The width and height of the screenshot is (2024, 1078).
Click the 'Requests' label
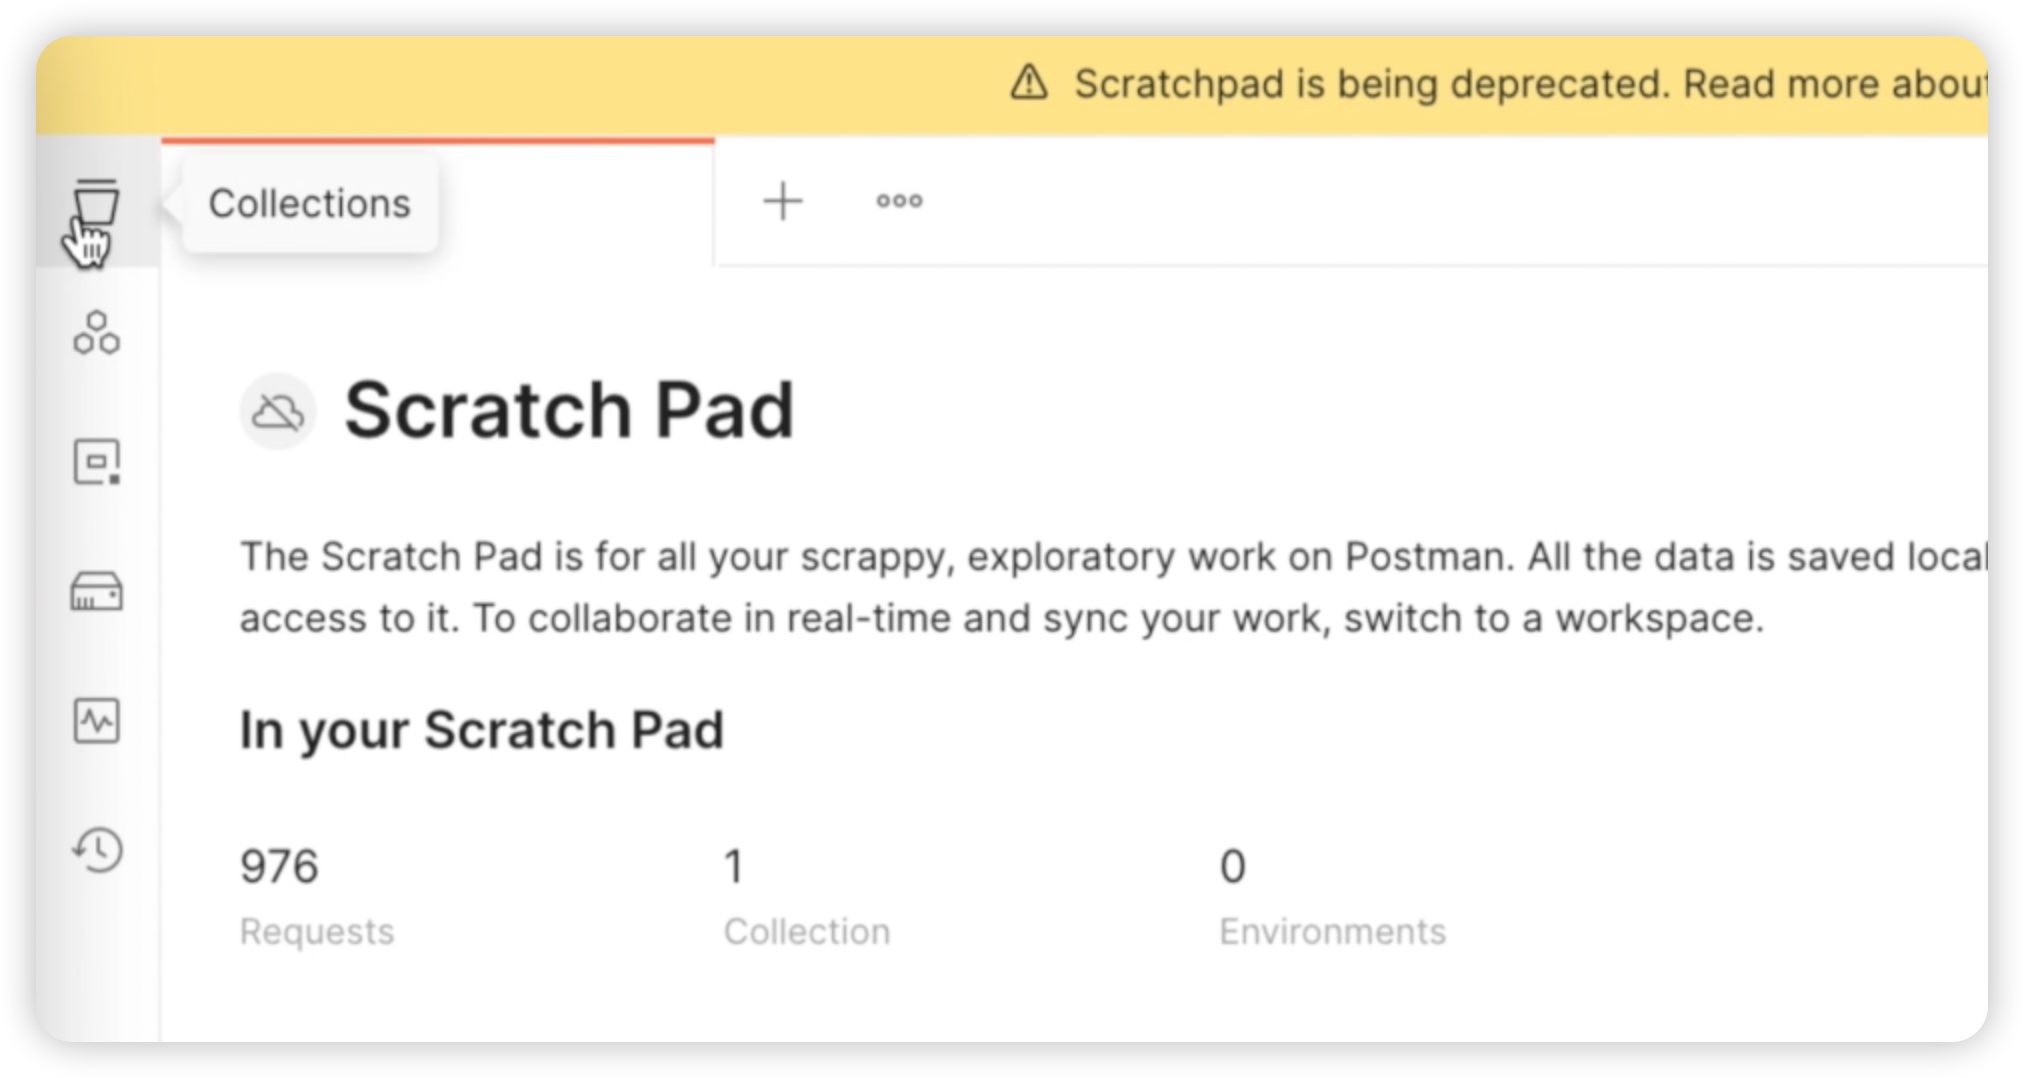point(317,932)
